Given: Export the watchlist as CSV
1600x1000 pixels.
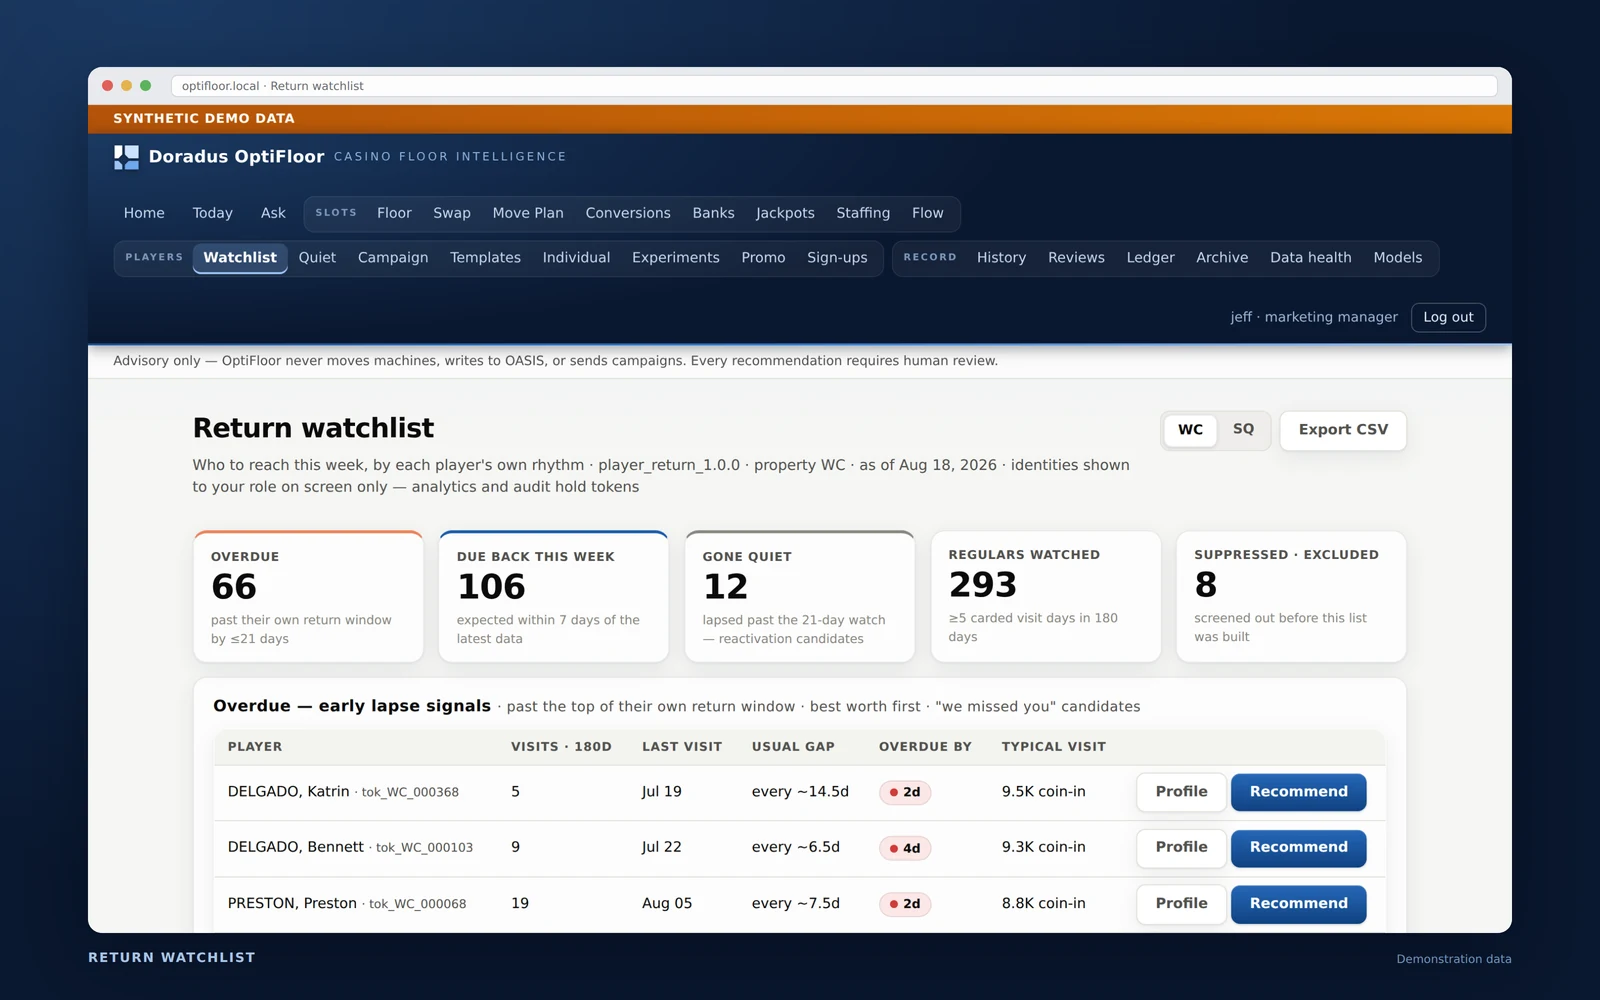Looking at the screenshot, I should (x=1343, y=430).
